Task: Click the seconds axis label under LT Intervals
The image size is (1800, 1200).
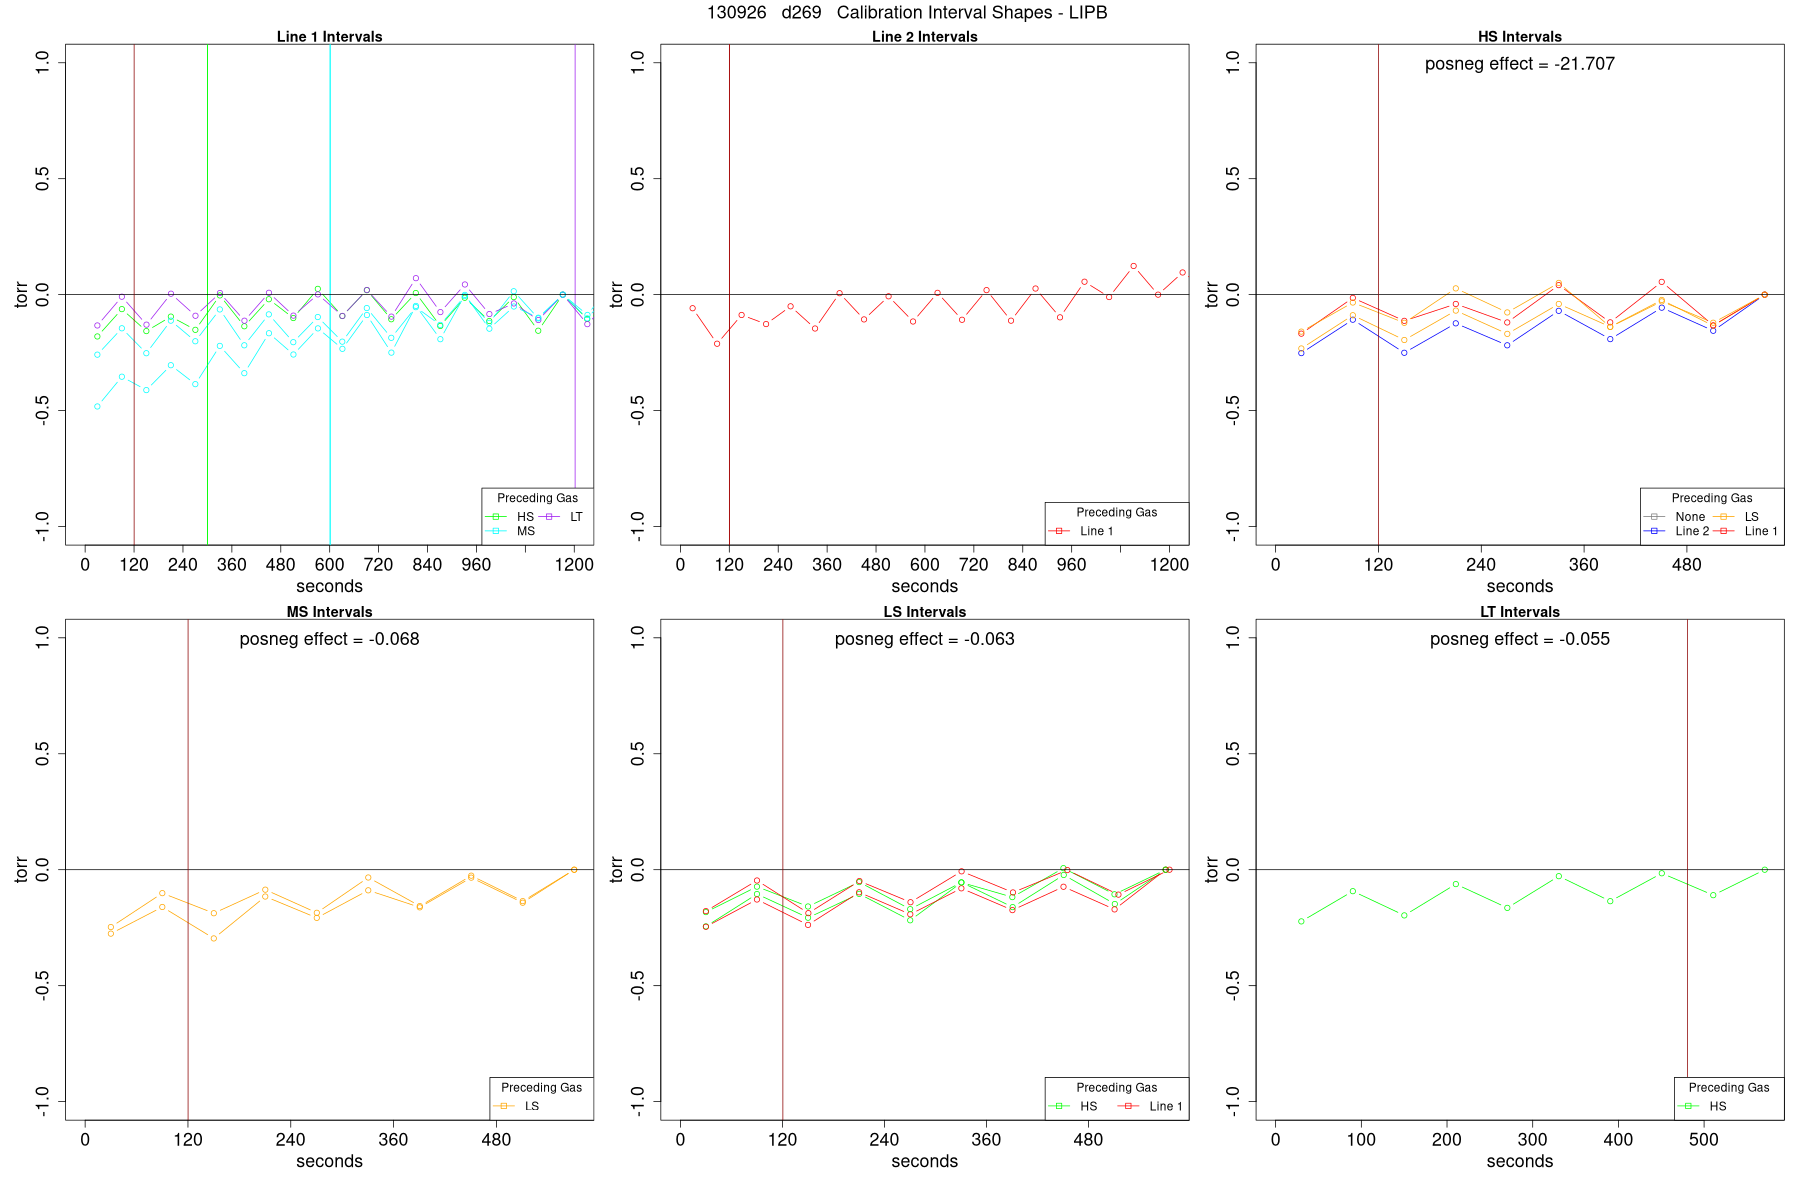Action: (1519, 1161)
